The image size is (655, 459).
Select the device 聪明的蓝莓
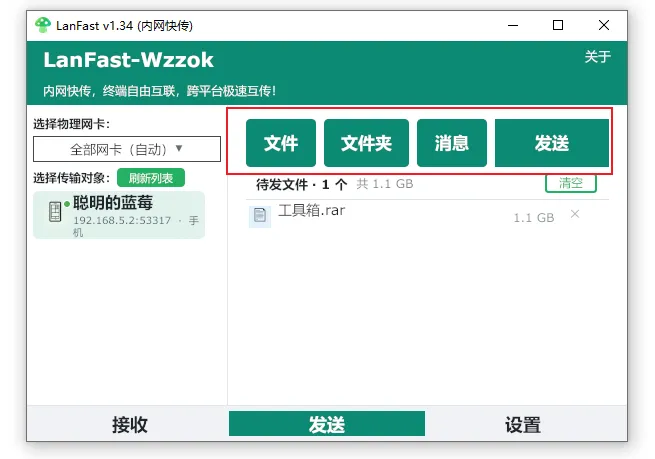coord(119,215)
